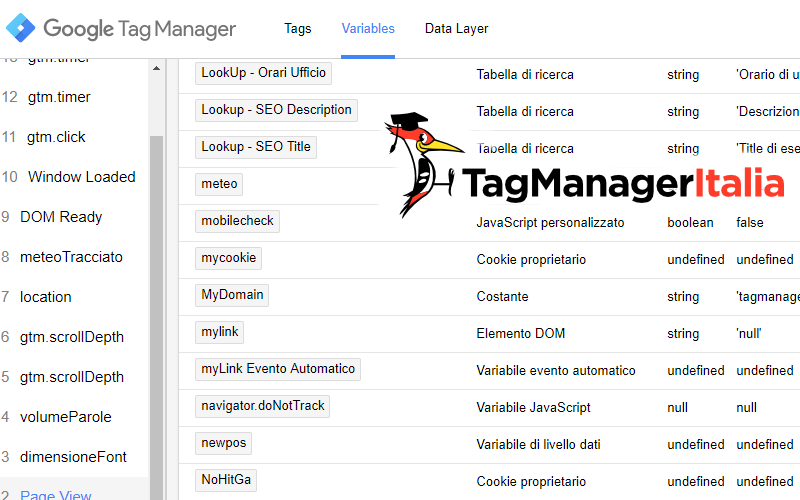Screen dimensions: 800x500
Task: Click the mobilecheck variable chip
Action: tap(237, 221)
